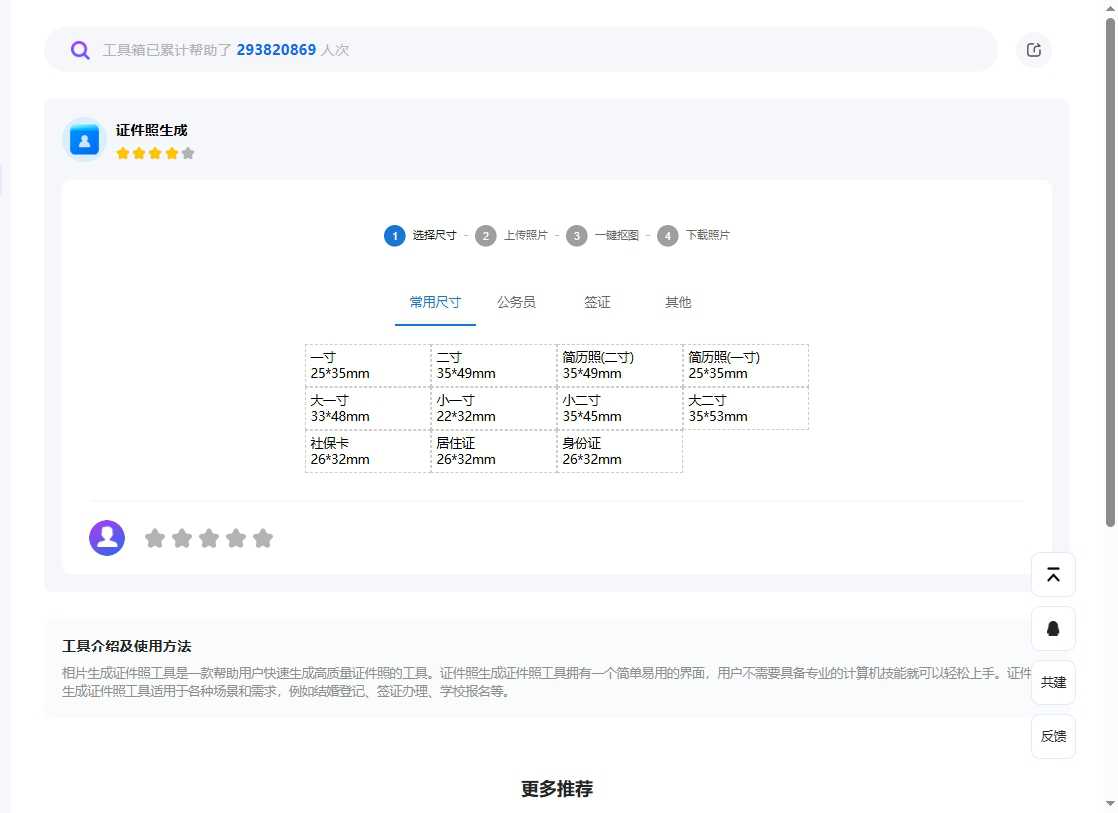
Task: Select the 一寸 25*35mm size option
Action: point(367,365)
